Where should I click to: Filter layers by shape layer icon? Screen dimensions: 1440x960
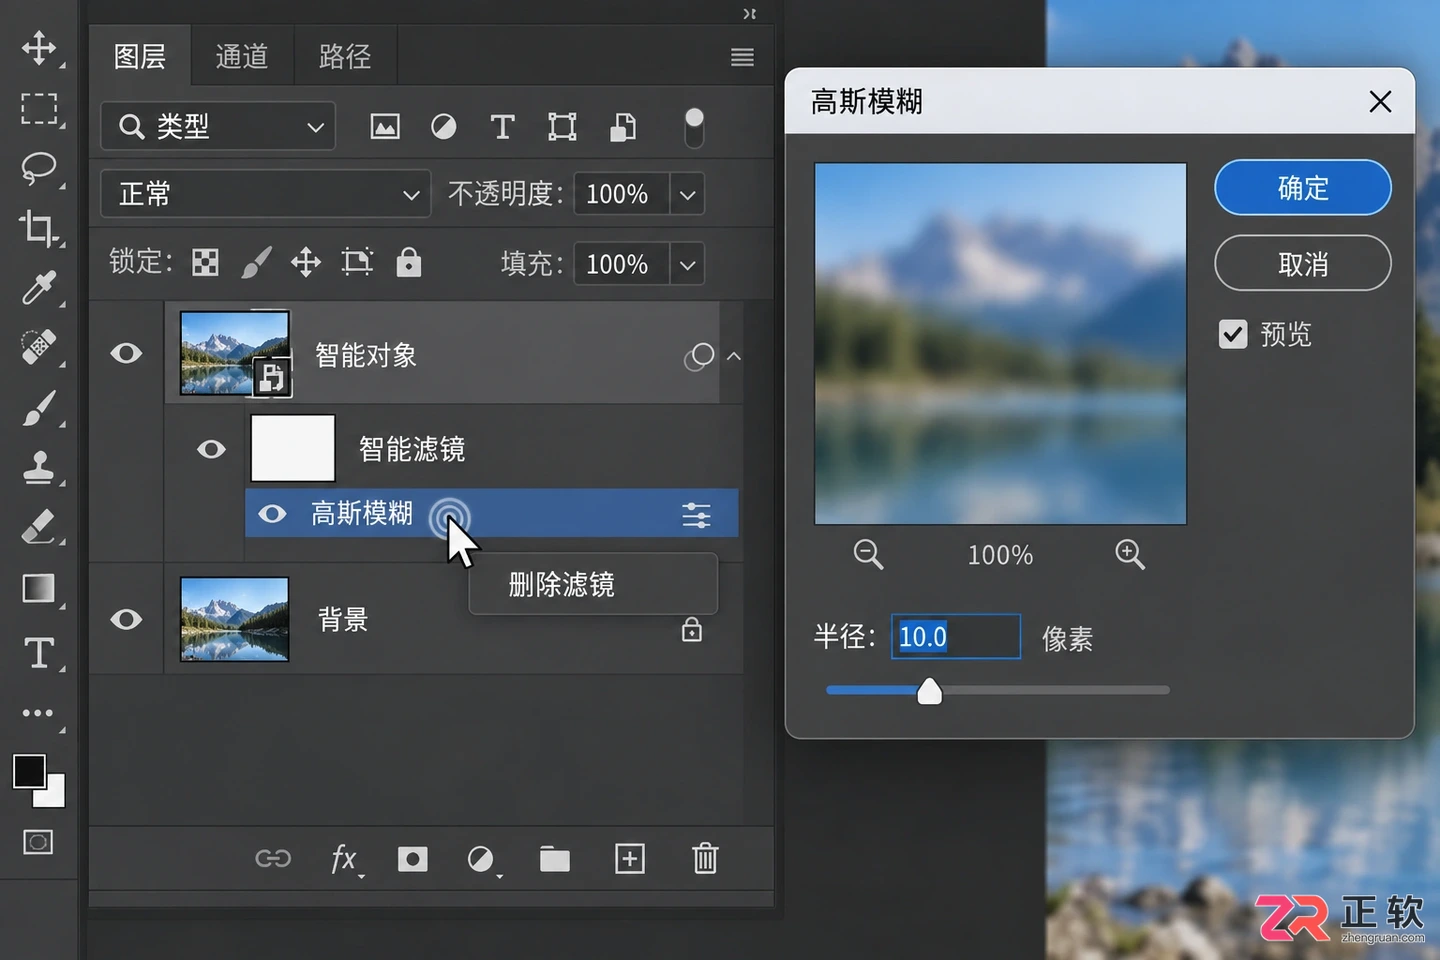pos(562,127)
